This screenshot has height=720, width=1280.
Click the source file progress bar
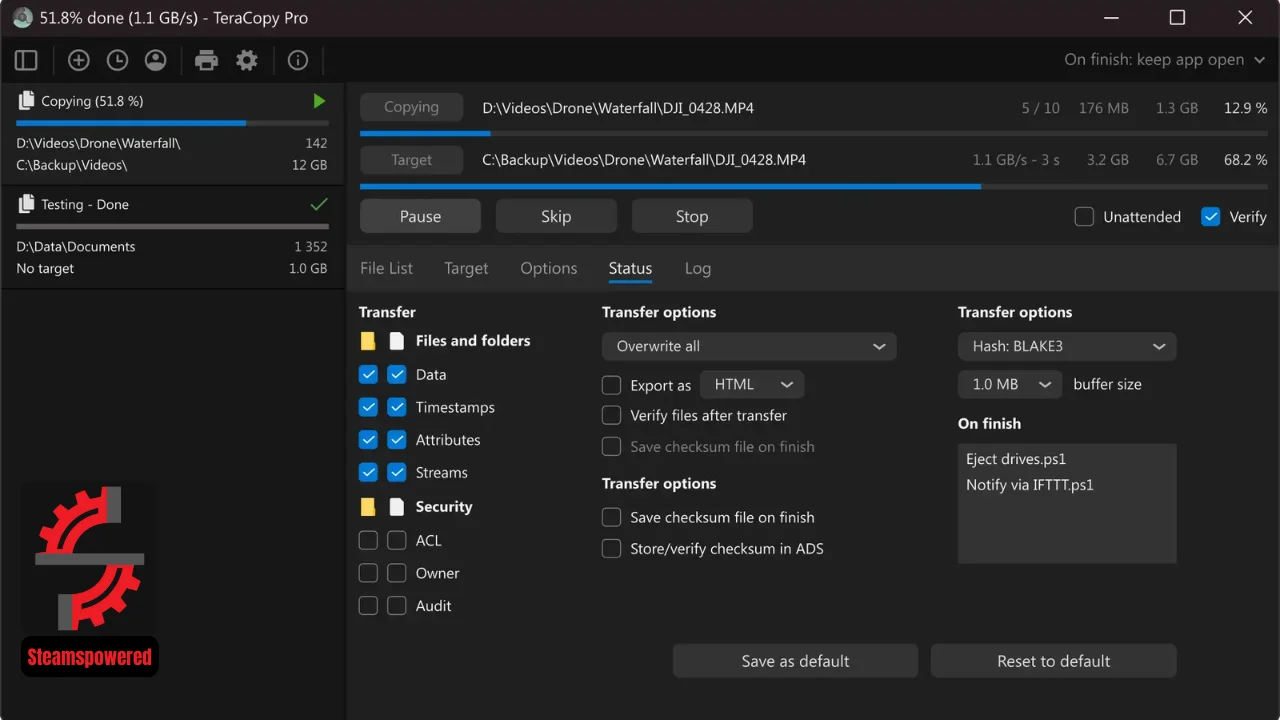[x=813, y=133]
